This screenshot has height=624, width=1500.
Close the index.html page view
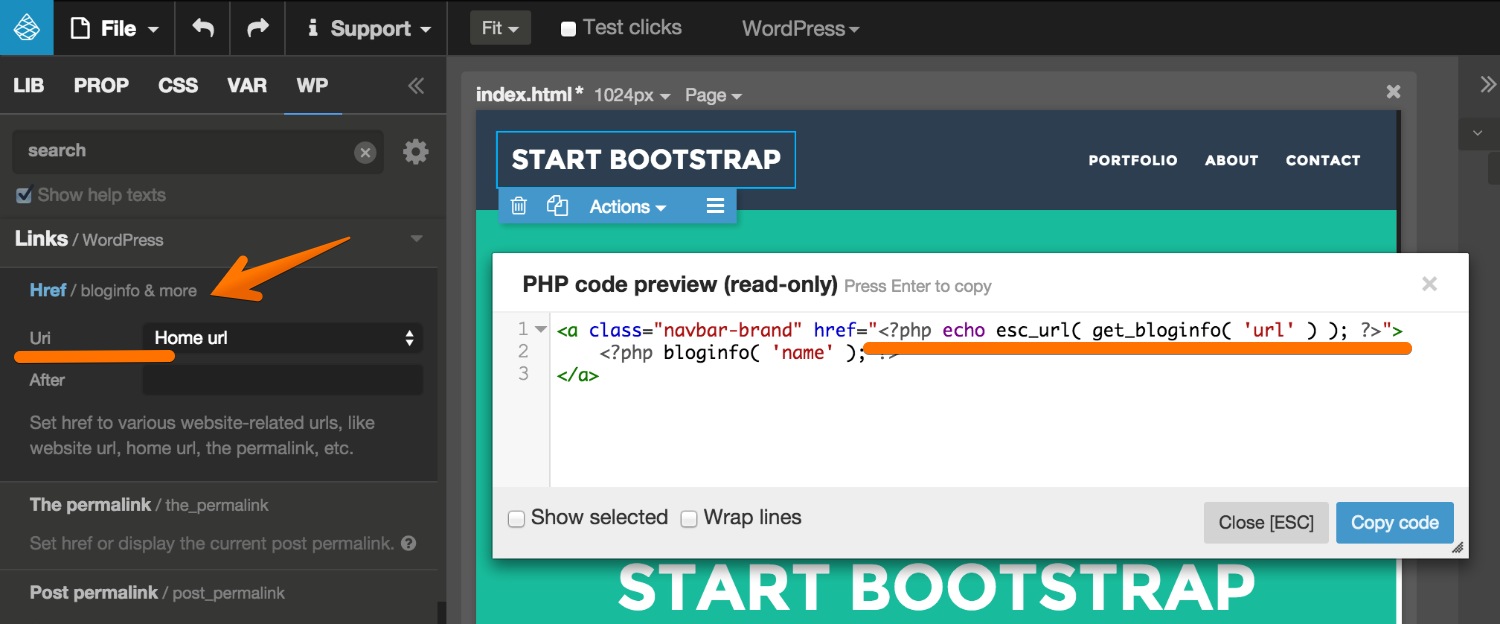coord(1394,92)
